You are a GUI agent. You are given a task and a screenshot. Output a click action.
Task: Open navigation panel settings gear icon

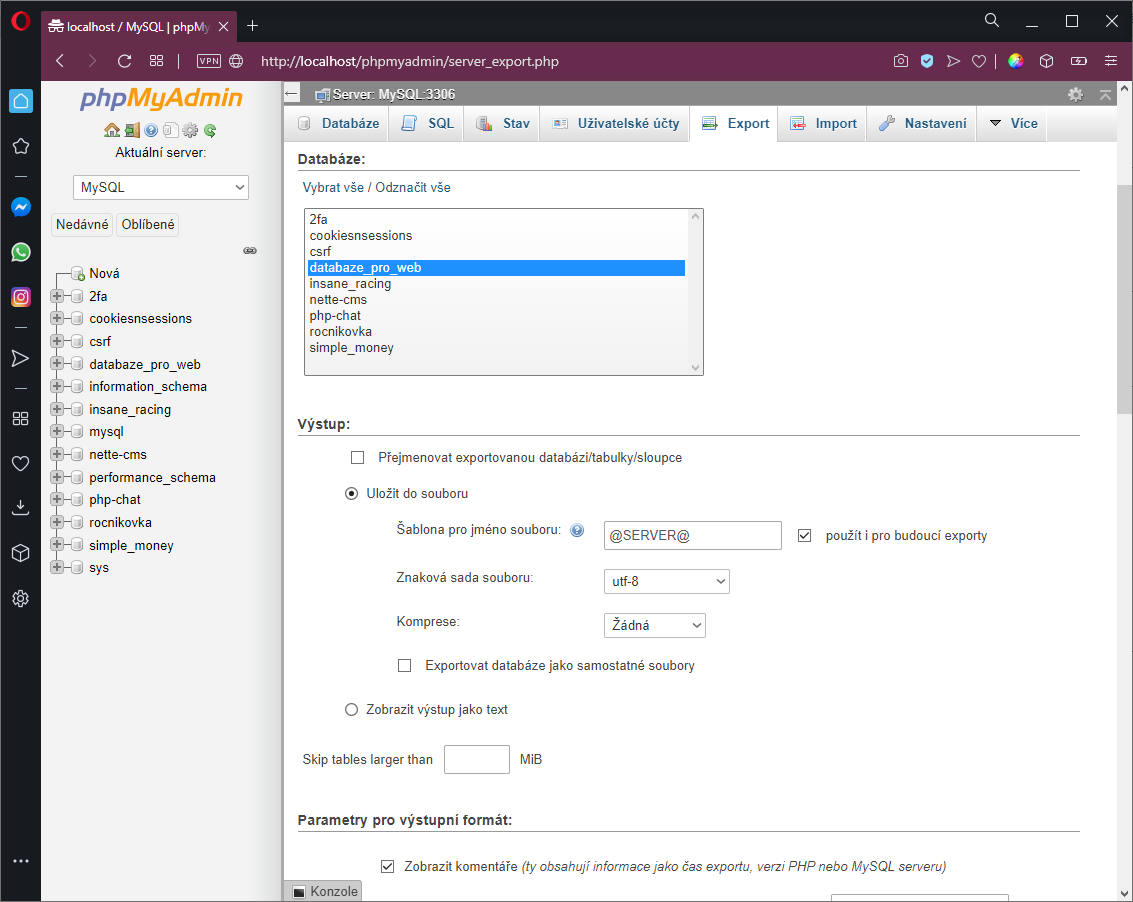[190, 130]
